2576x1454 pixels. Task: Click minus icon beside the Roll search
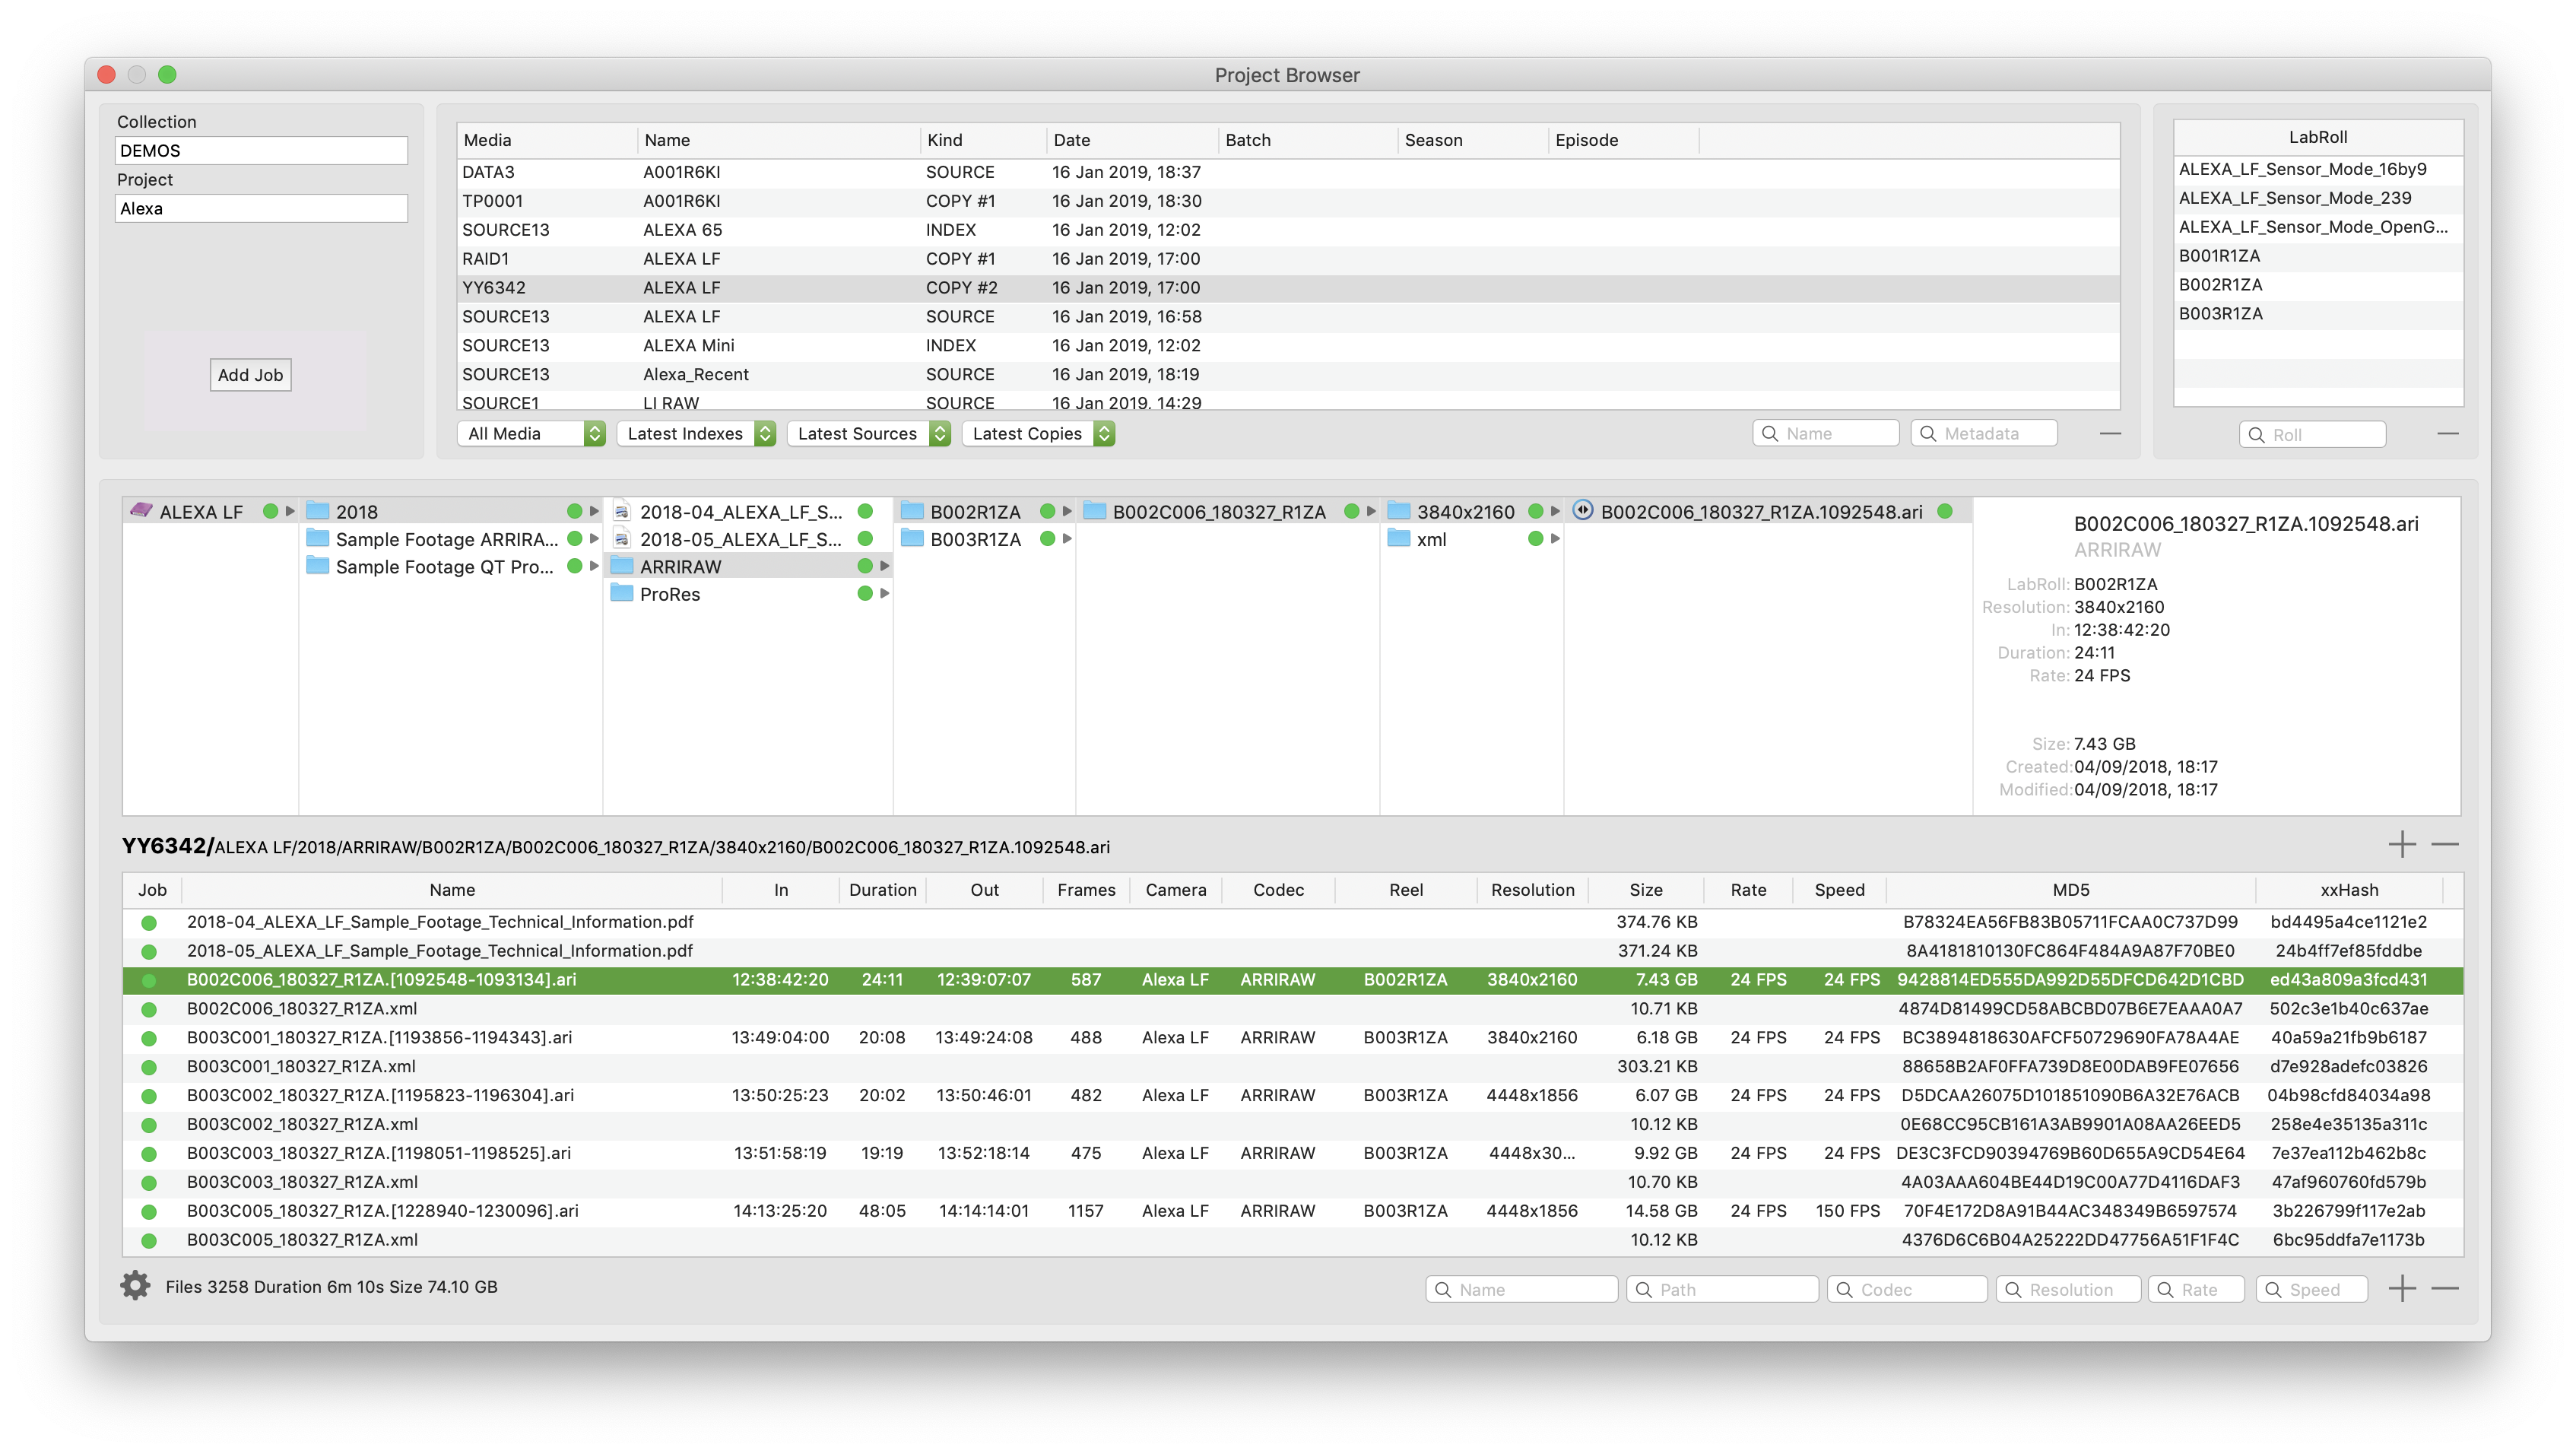pyautogui.click(x=2448, y=433)
